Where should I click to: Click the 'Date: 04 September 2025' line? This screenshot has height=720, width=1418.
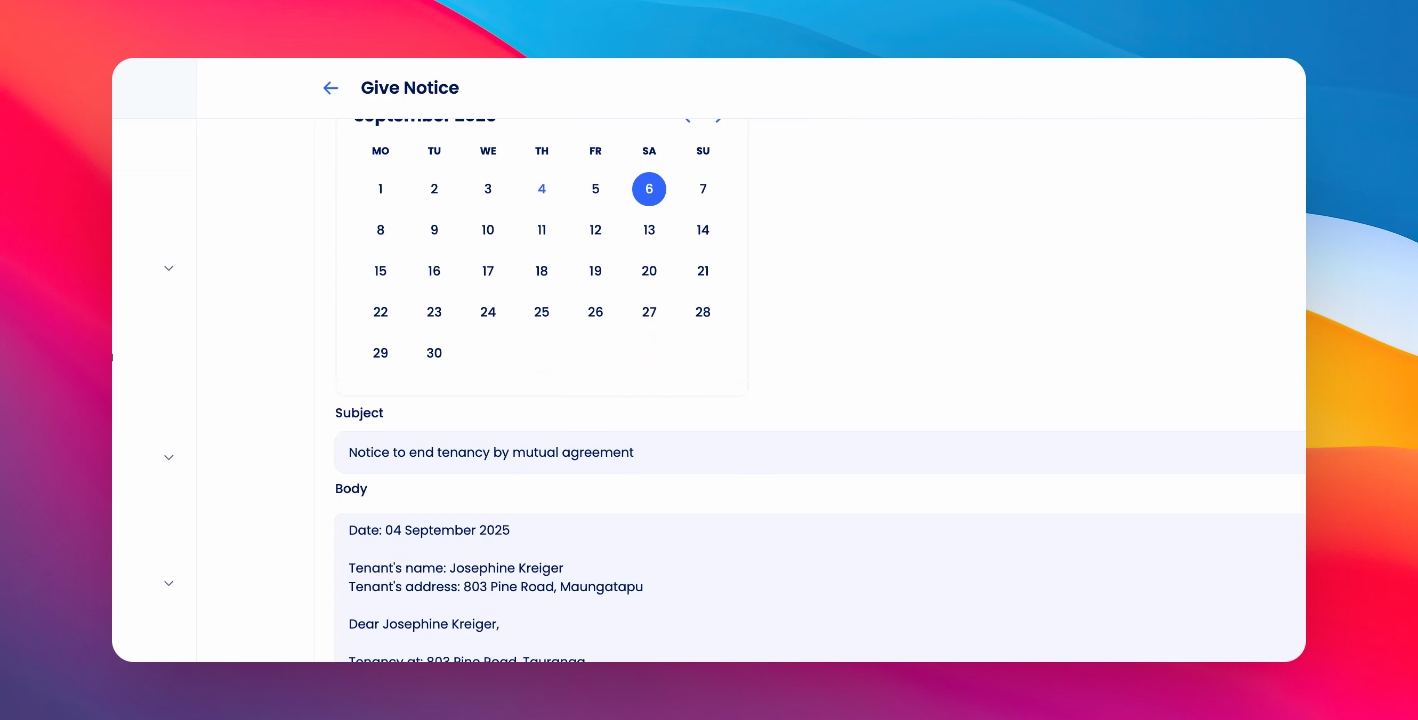[429, 530]
